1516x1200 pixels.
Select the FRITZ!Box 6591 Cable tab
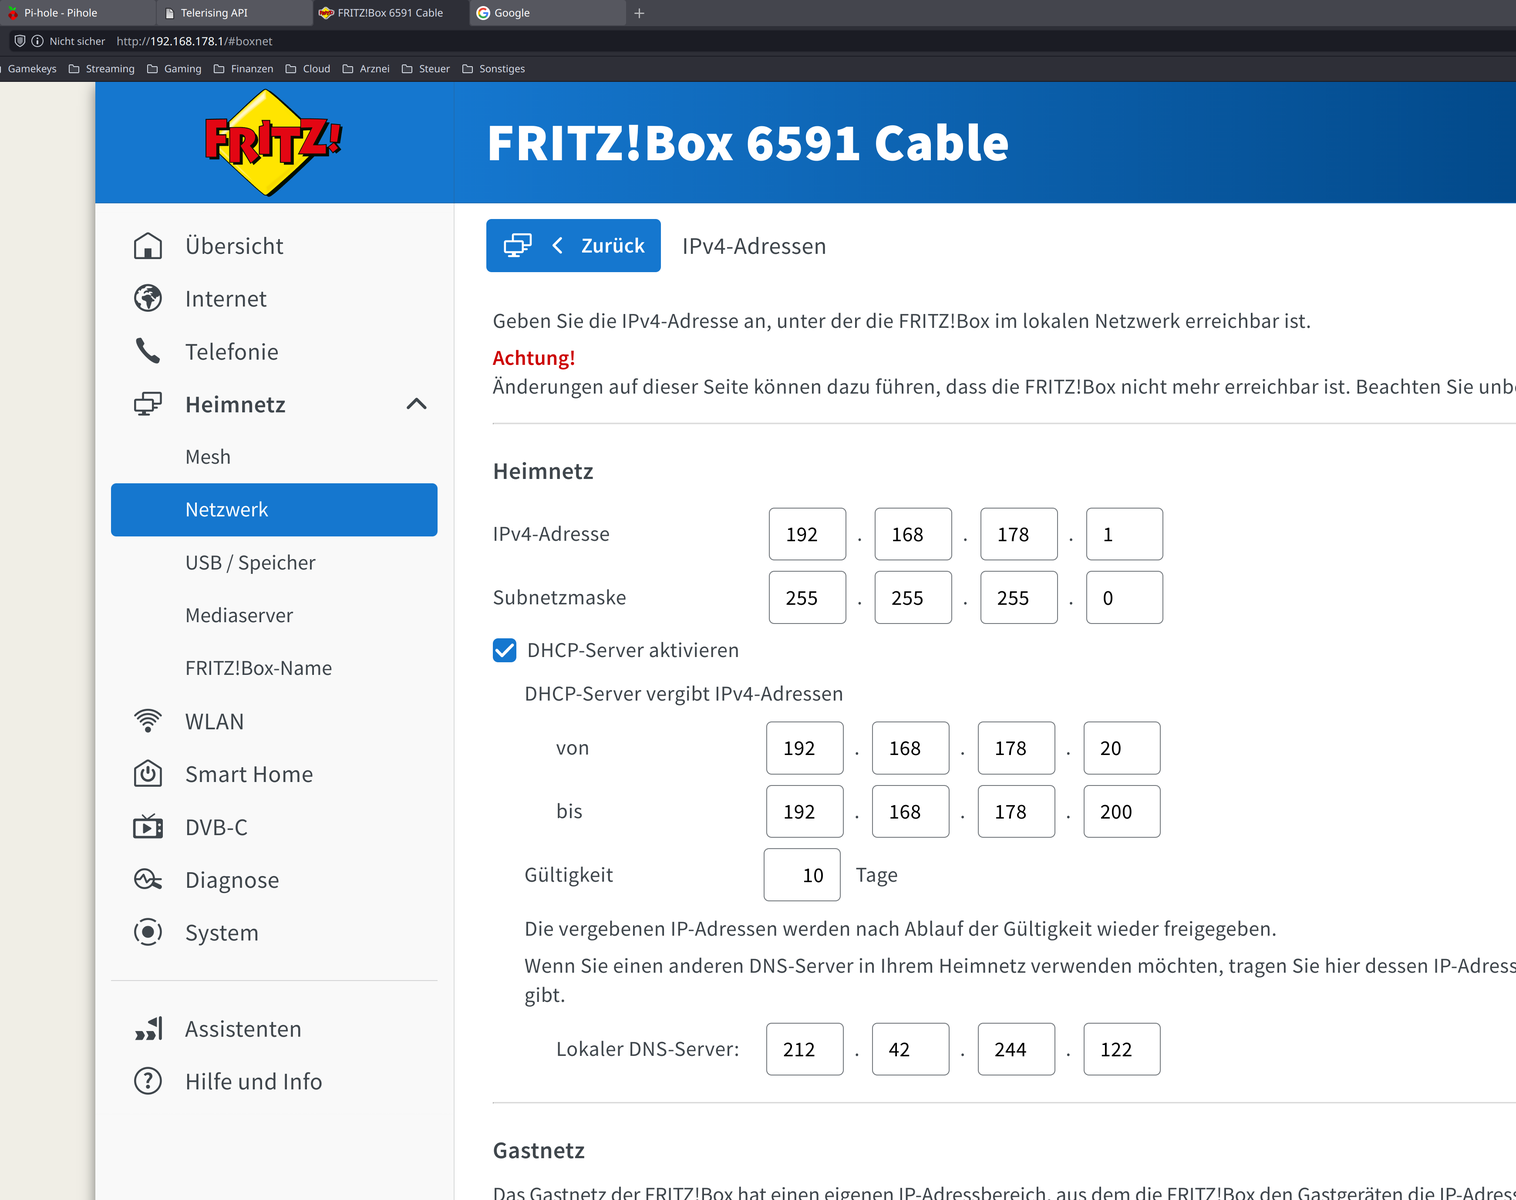[391, 13]
